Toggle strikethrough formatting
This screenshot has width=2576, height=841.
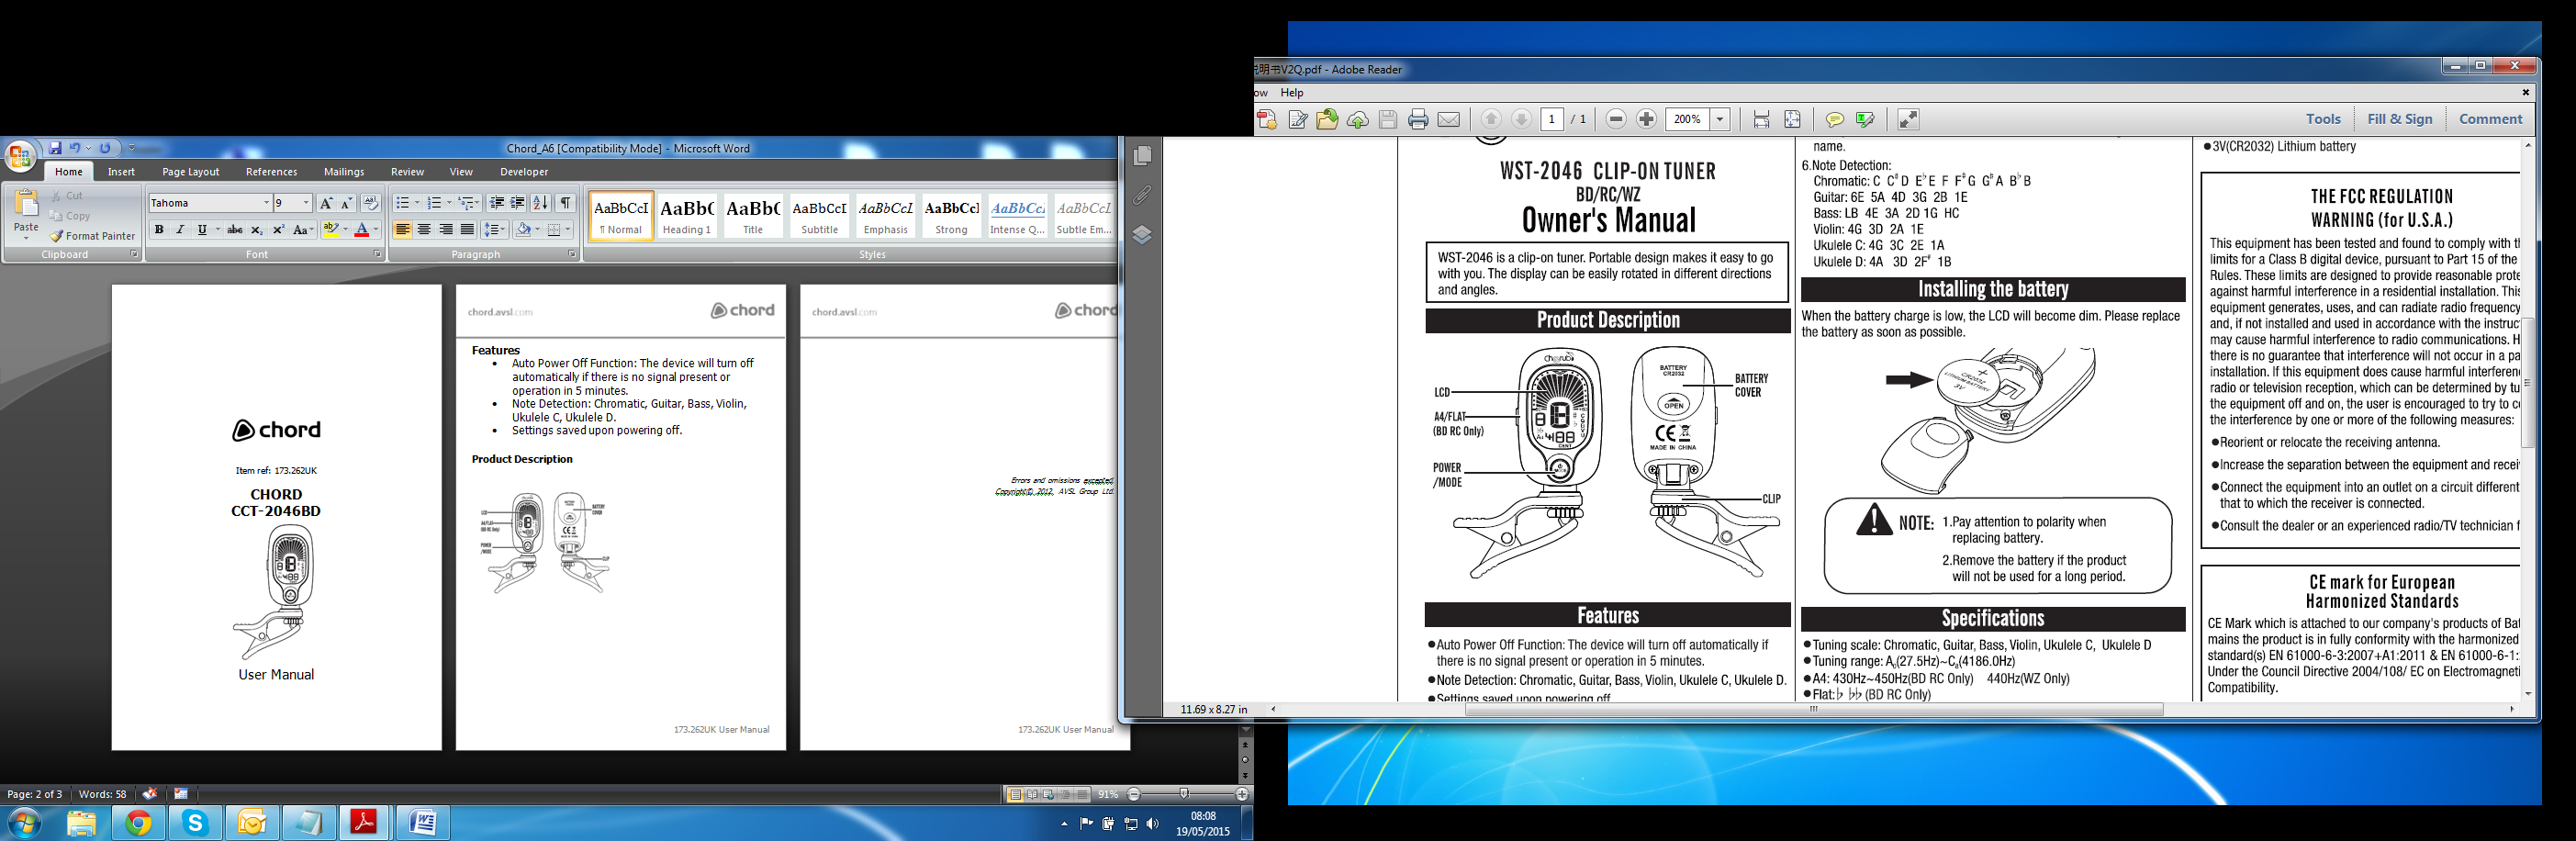coord(235,230)
